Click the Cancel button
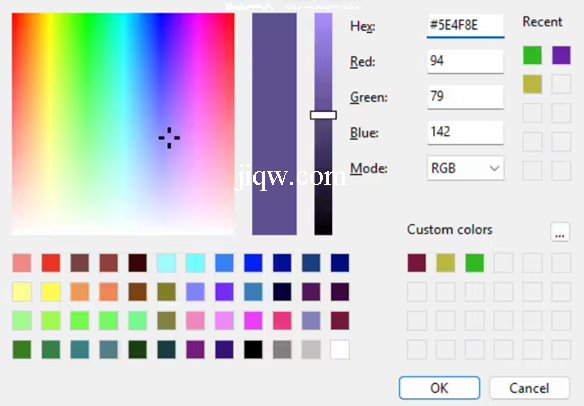Viewport: 584px width, 406px height. coord(529,388)
